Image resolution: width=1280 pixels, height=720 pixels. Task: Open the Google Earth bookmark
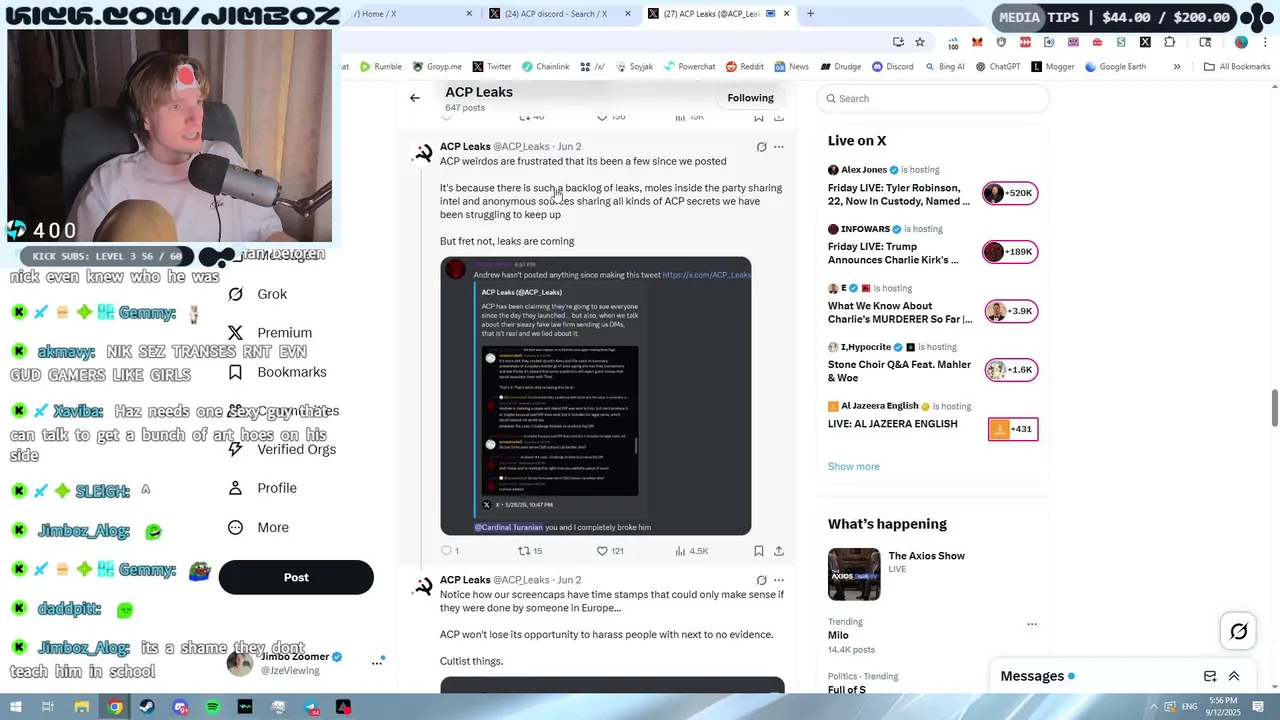[1114, 67]
